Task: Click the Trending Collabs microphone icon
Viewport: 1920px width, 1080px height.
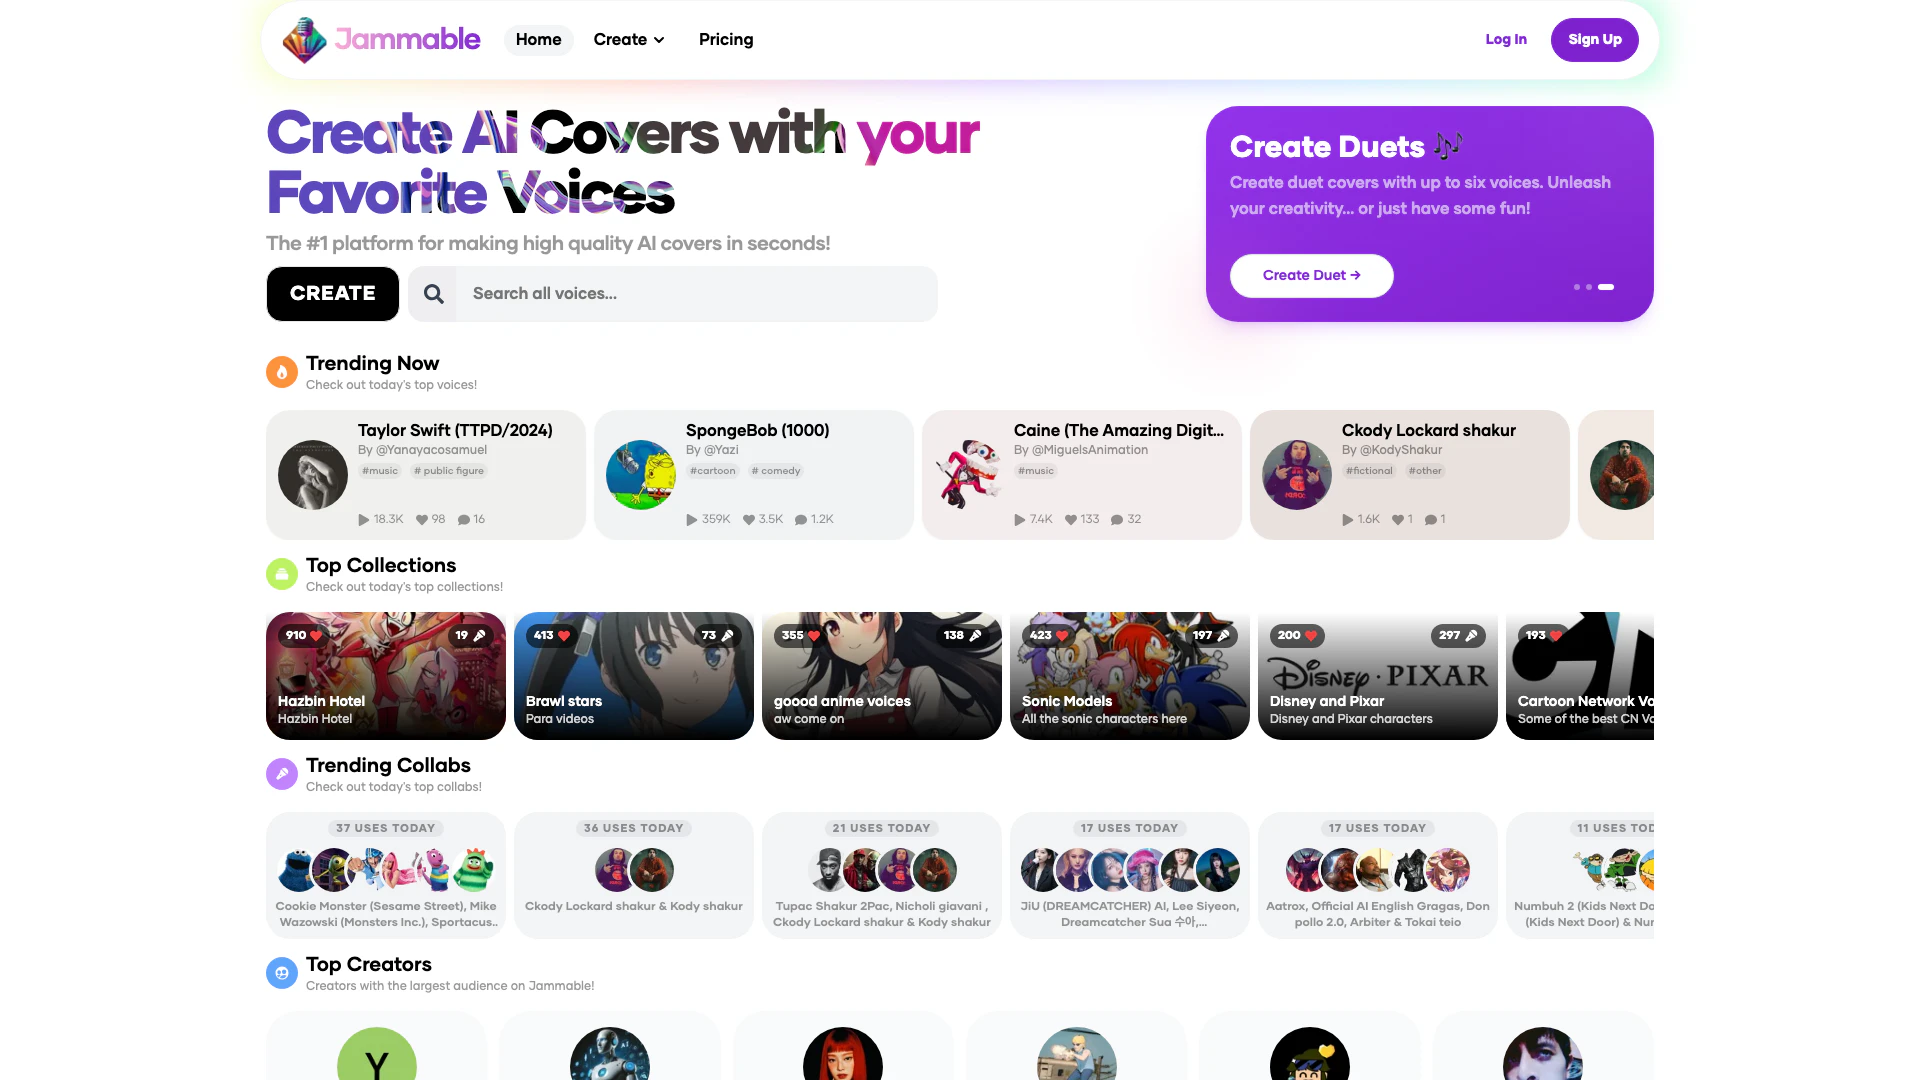Action: point(282,774)
